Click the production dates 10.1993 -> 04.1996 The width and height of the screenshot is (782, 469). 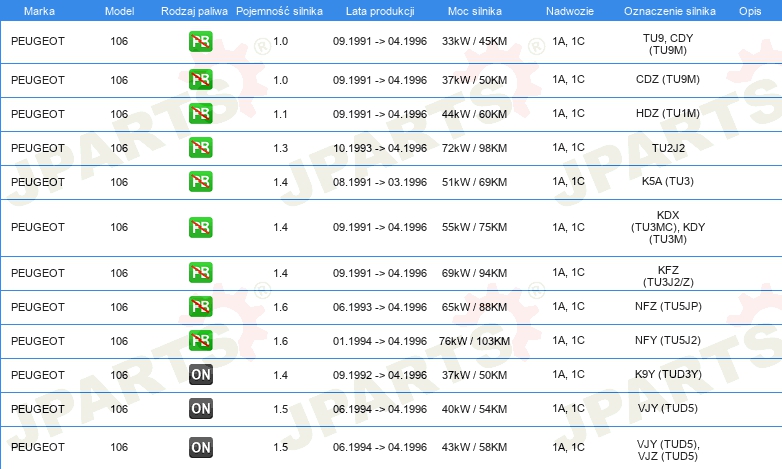click(380, 148)
